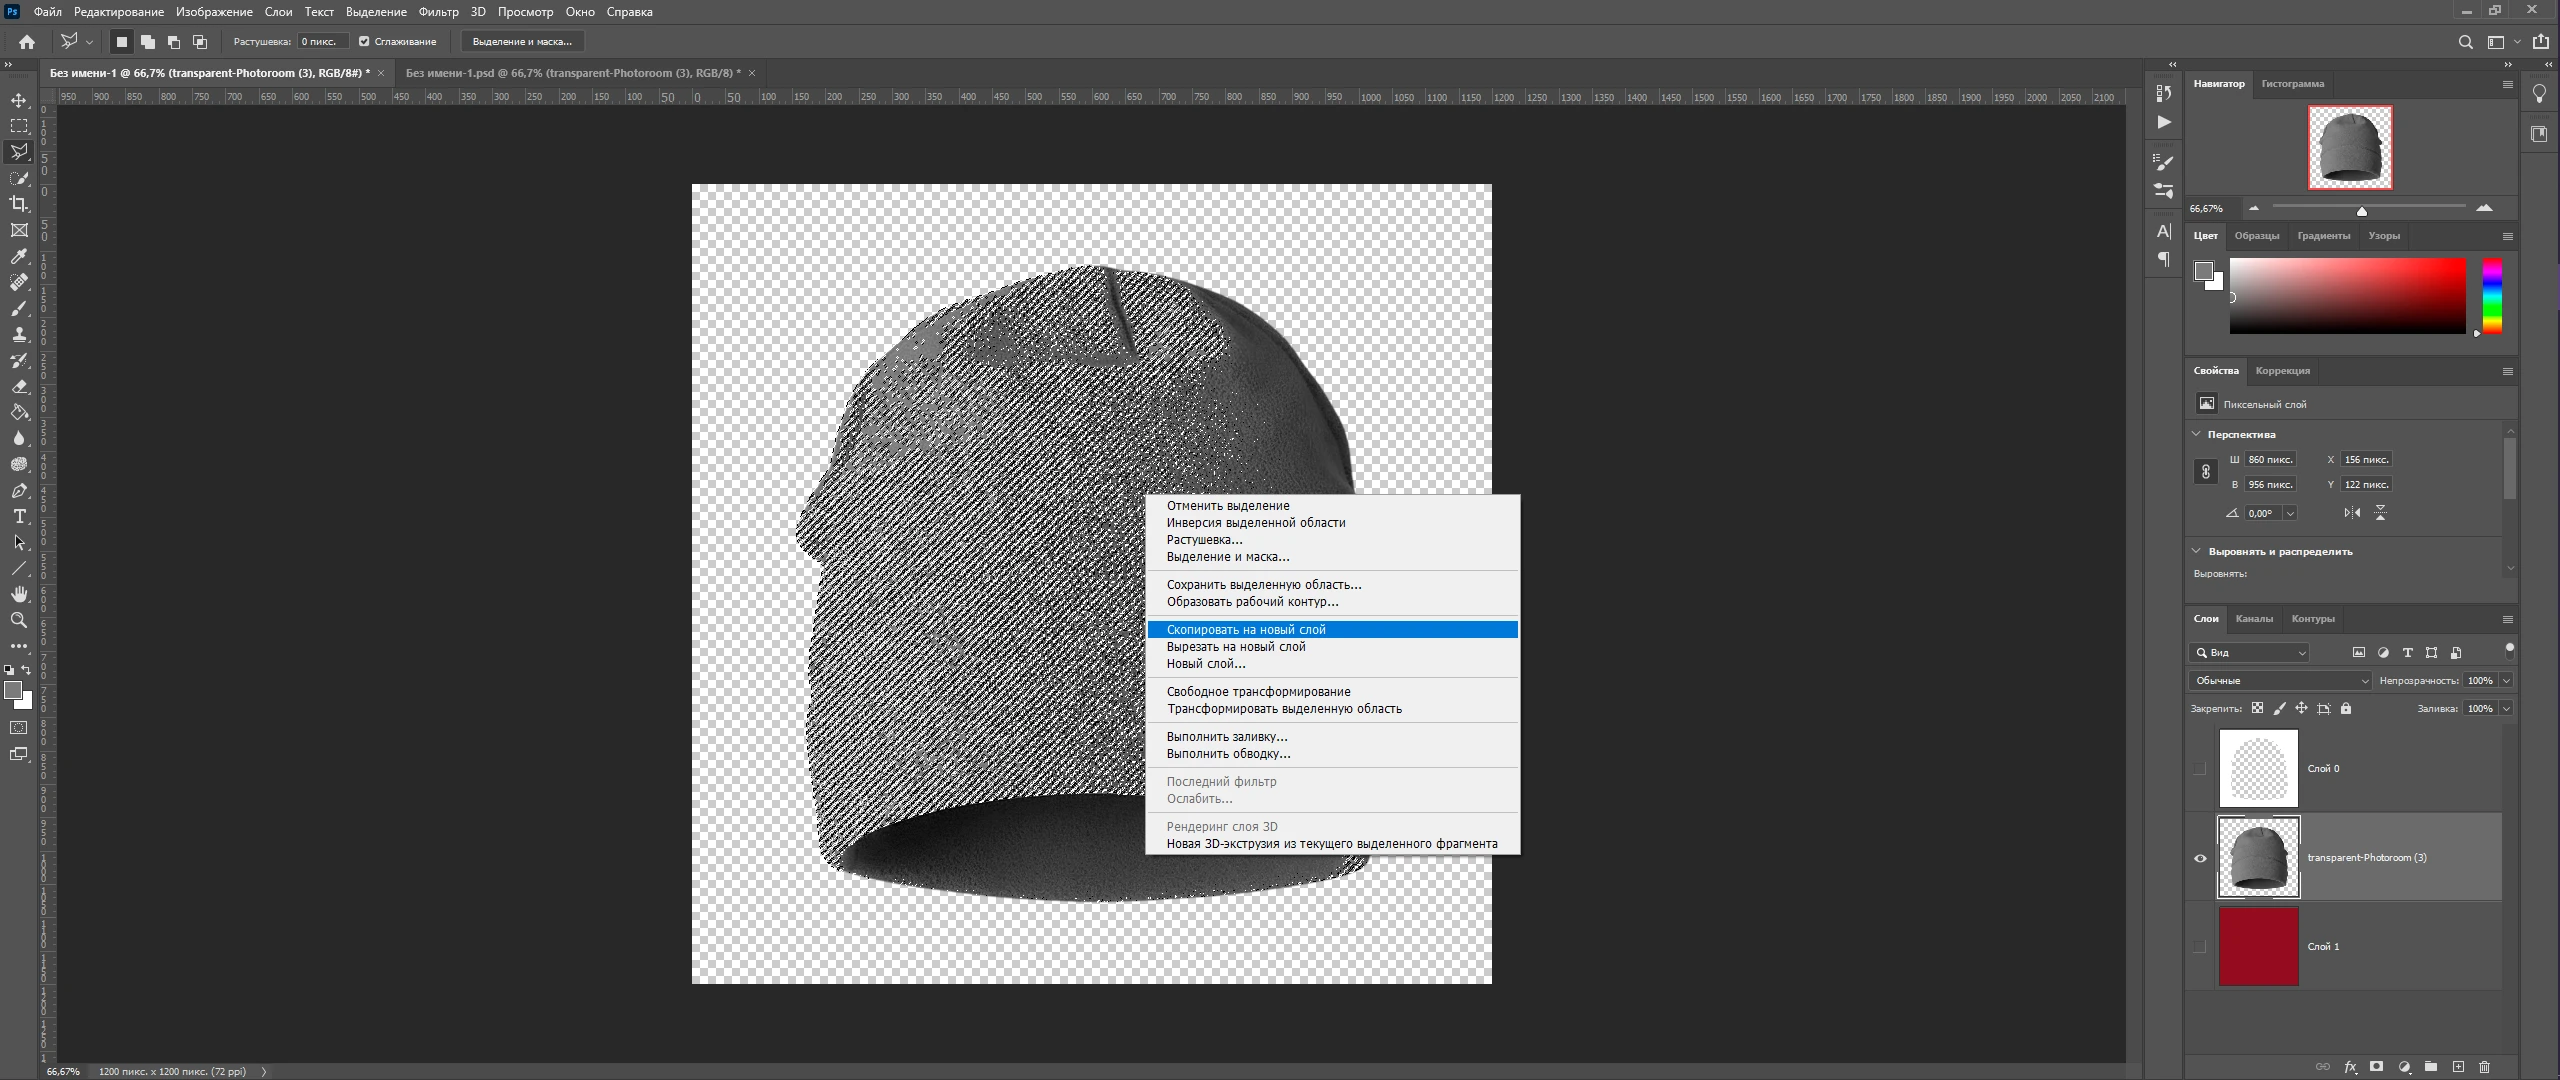Select the Hand tool

[19, 595]
